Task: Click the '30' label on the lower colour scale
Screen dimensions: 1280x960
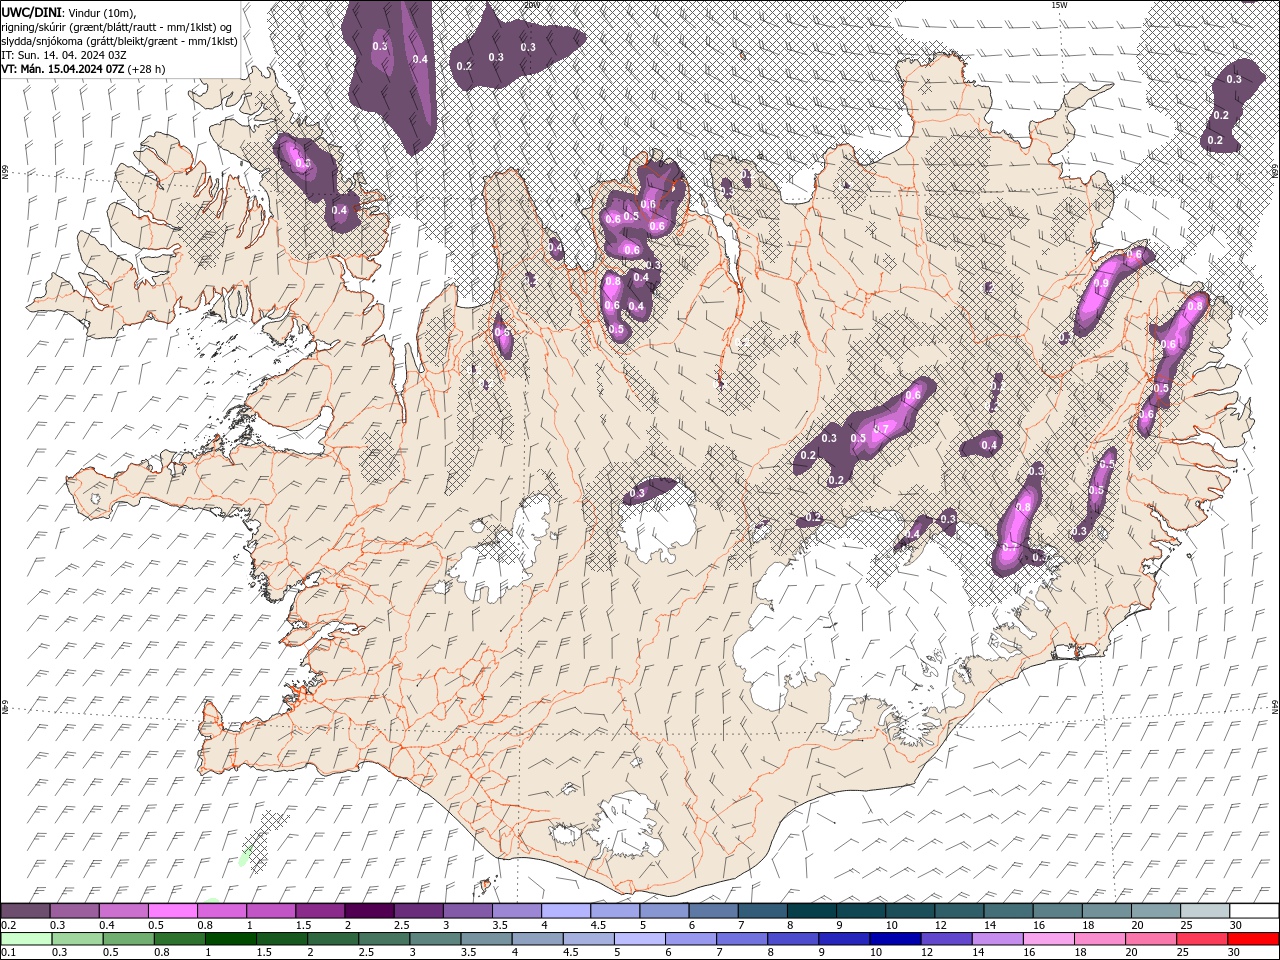Action: click(x=1236, y=953)
